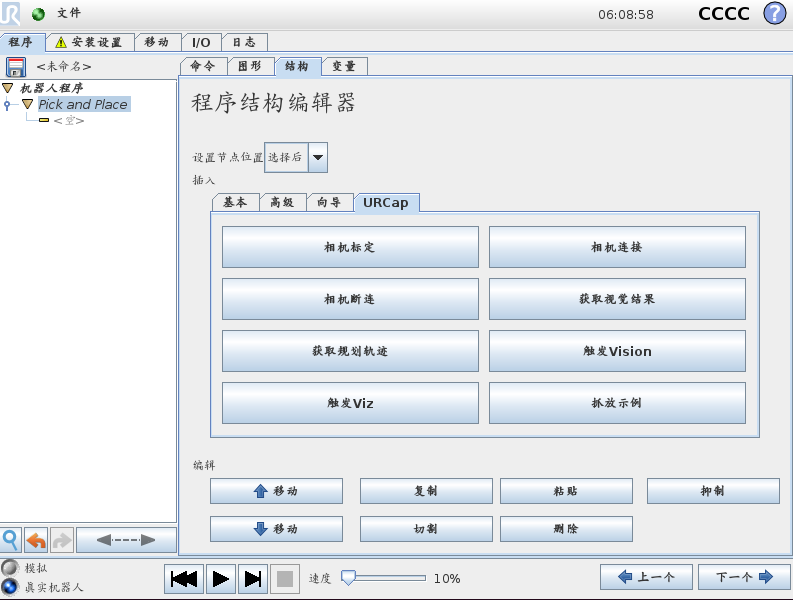Adjust the 速度 speed slider

coord(348,578)
